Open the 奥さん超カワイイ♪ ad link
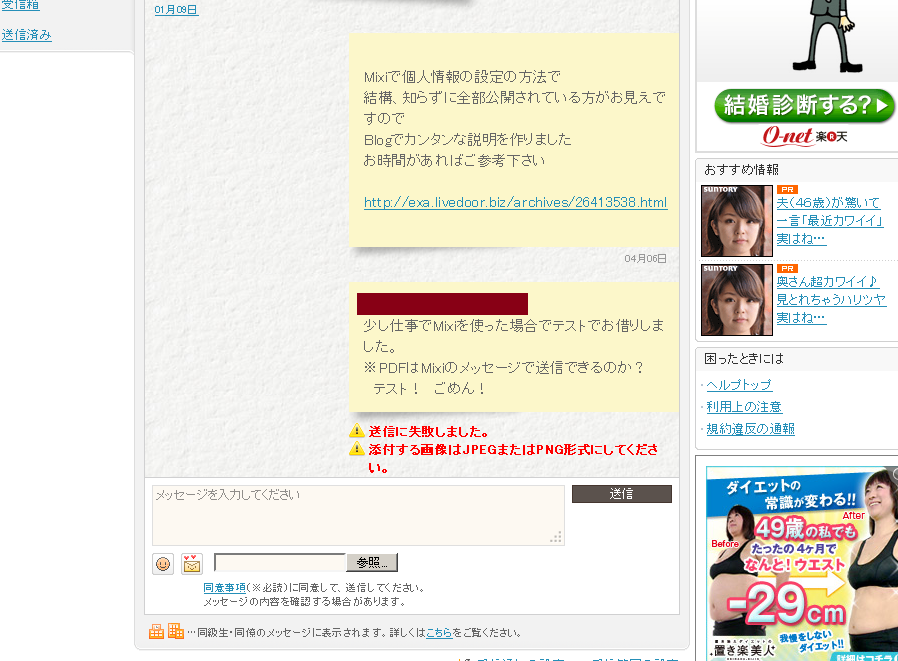 pos(831,300)
